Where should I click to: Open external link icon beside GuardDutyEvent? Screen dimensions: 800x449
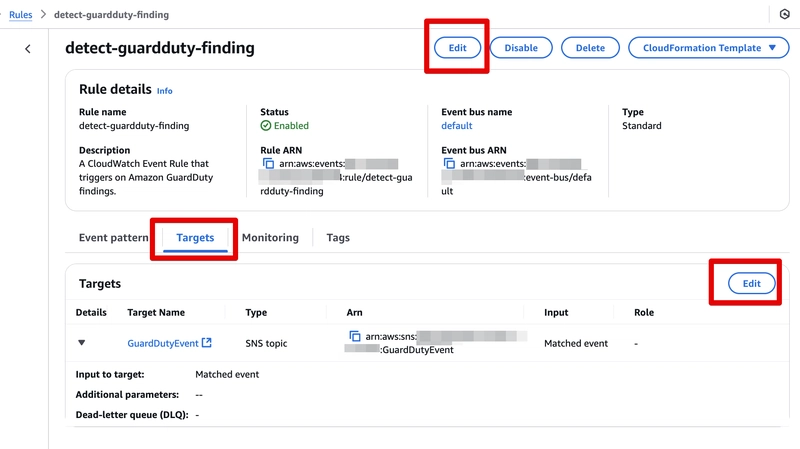[x=207, y=343]
